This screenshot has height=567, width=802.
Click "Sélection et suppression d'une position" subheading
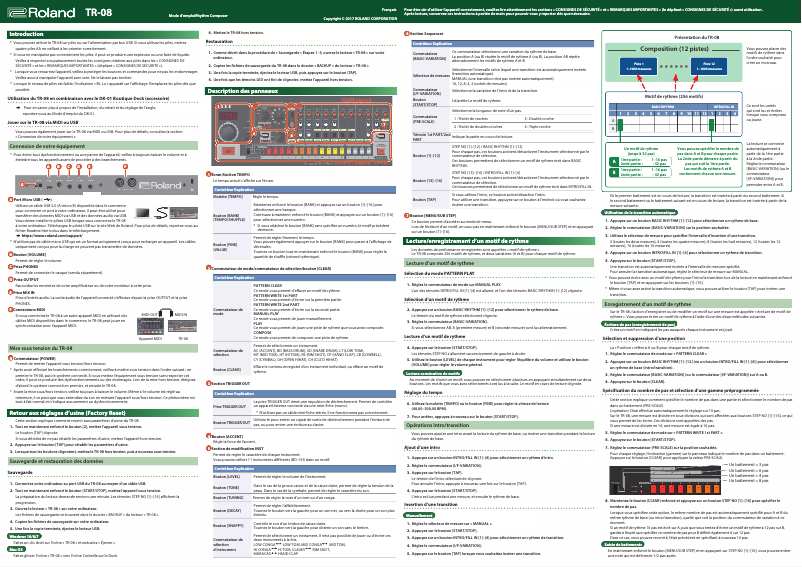pos(643,338)
